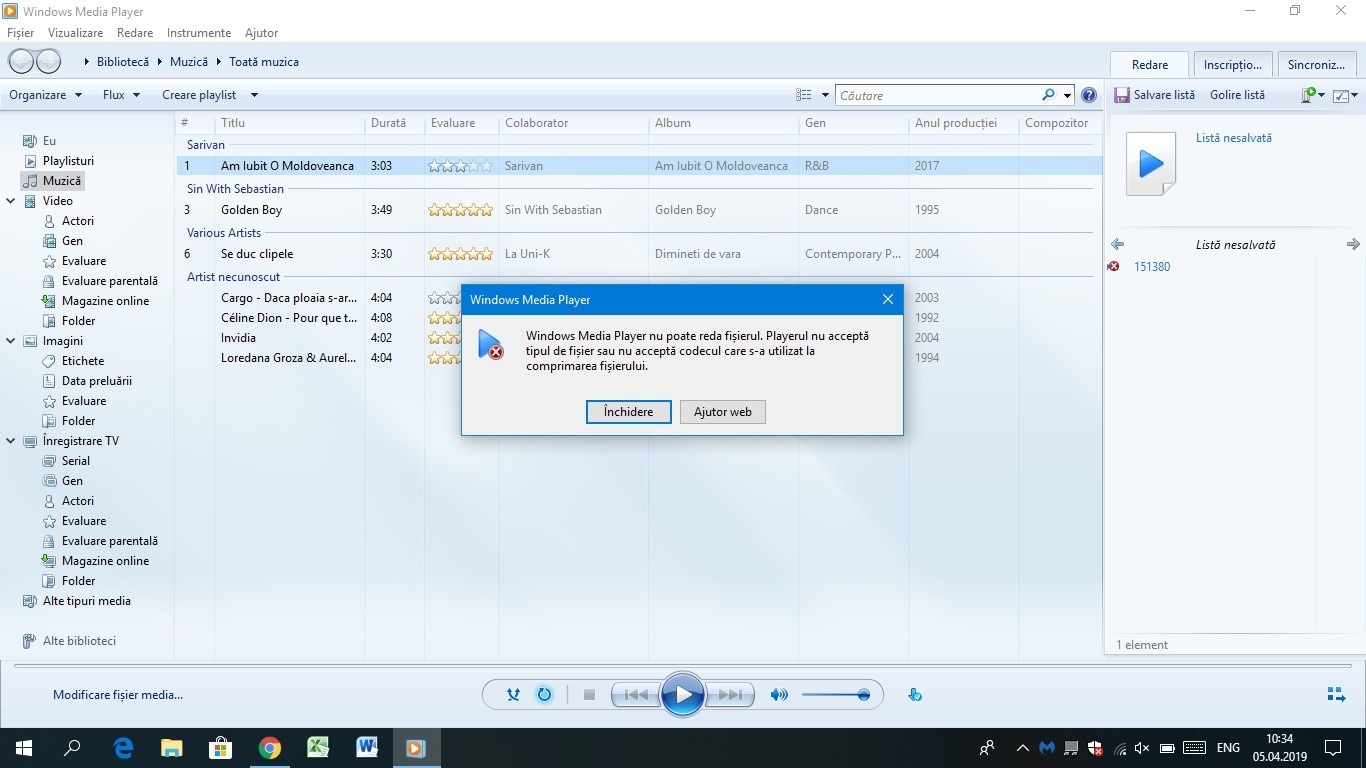Image resolution: width=1366 pixels, height=768 pixels.
Task: Click the view options list icon
Action: pyautogui.click(x=803, y=95)
